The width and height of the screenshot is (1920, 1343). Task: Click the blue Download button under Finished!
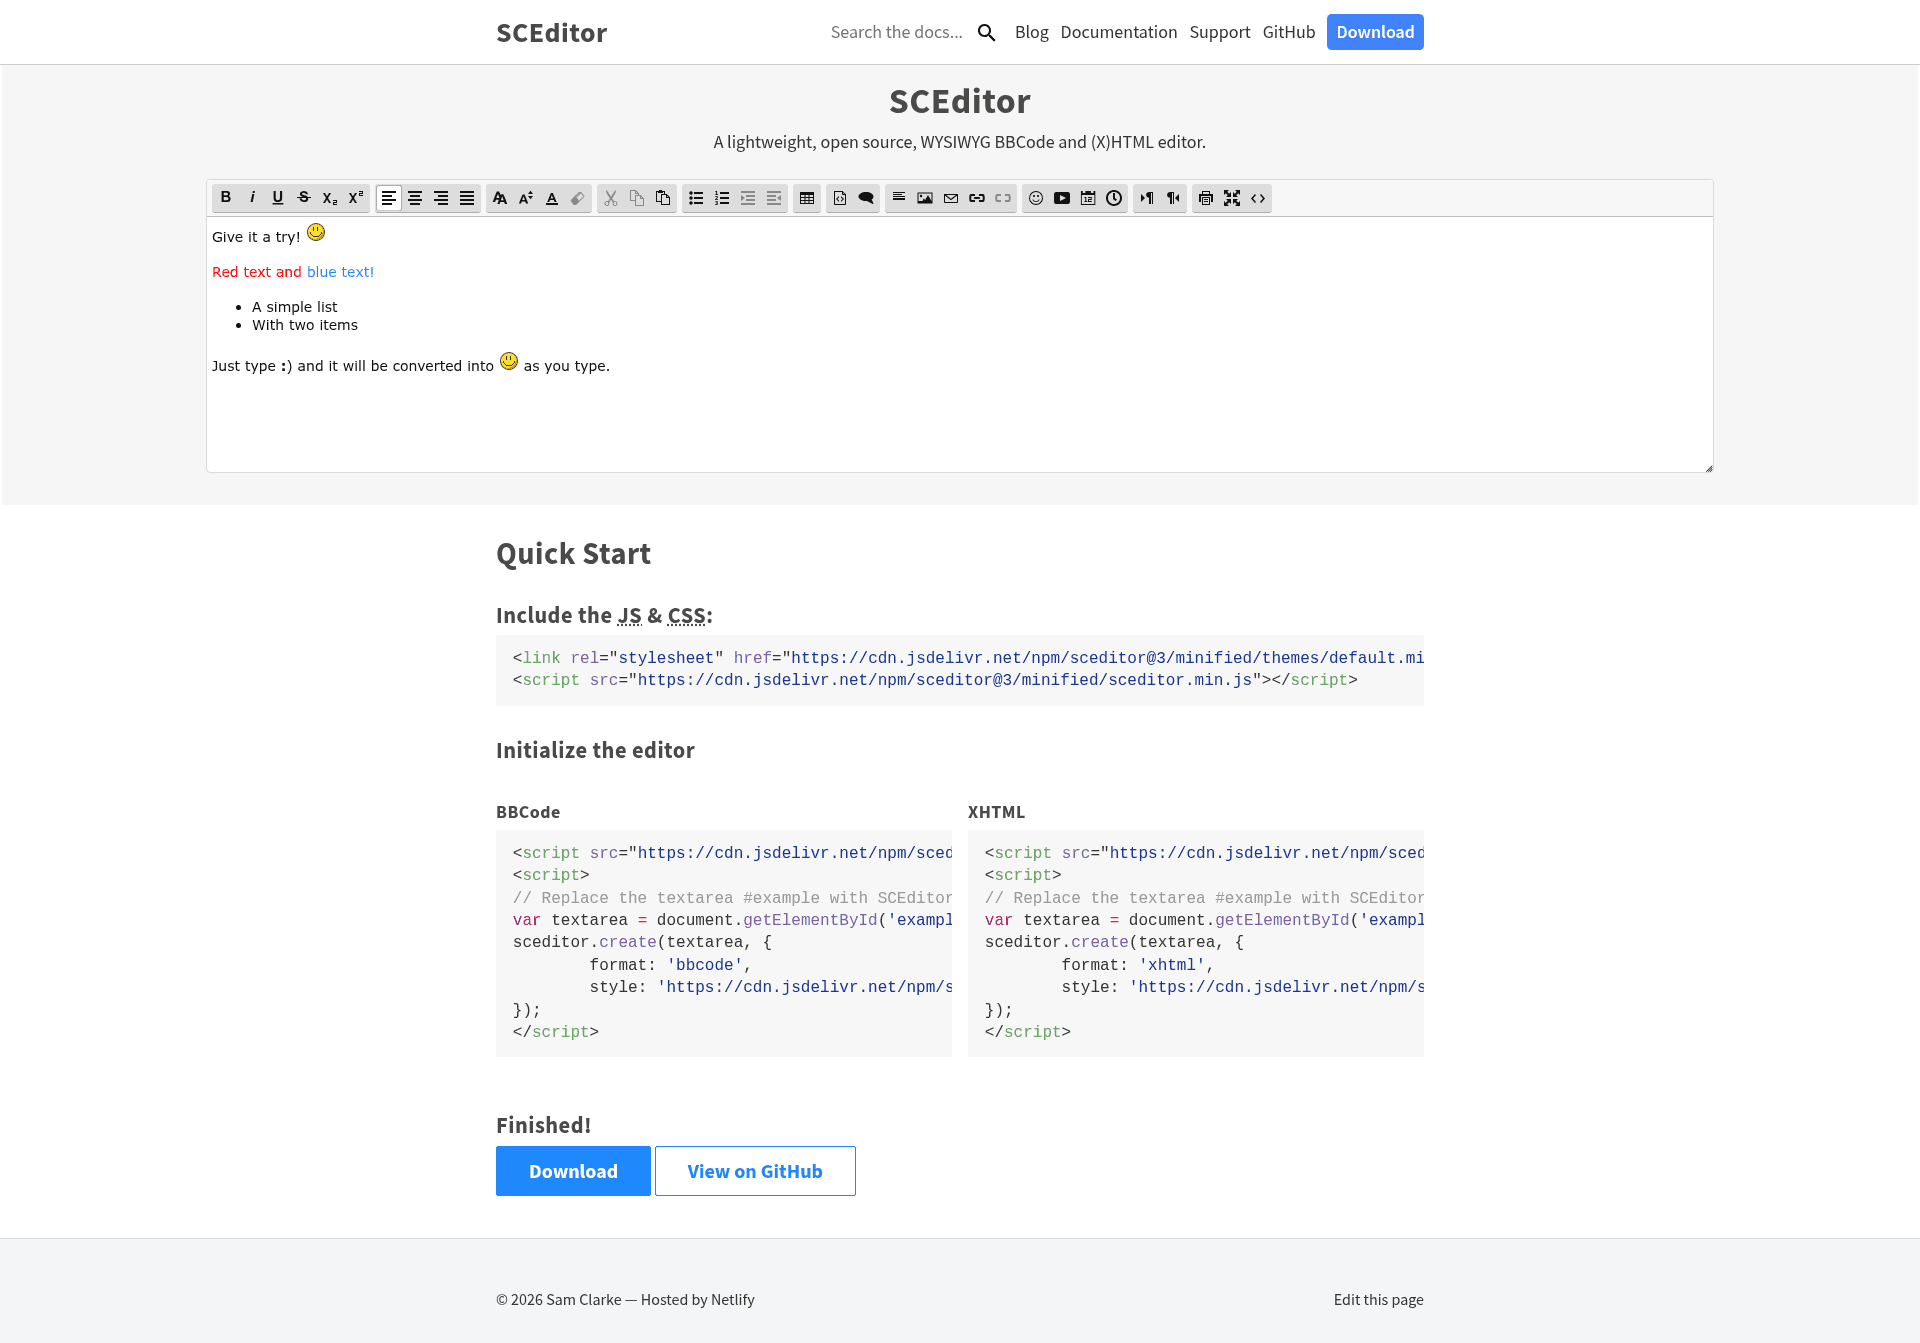(x=573, y=1171)
